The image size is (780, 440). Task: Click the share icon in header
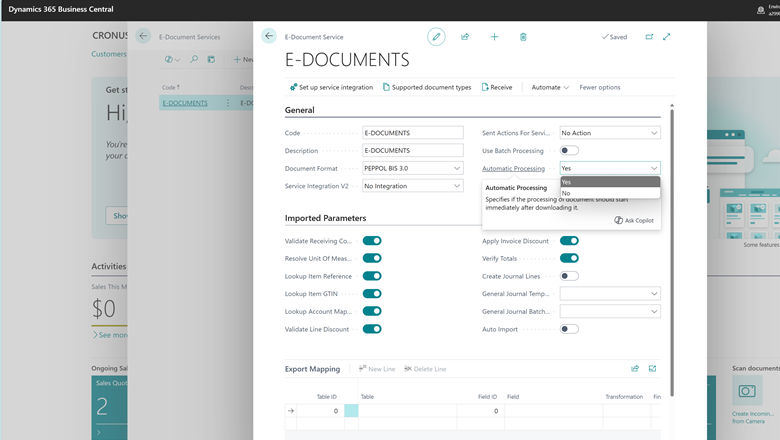pyautogui.click(x=465, y=37)
